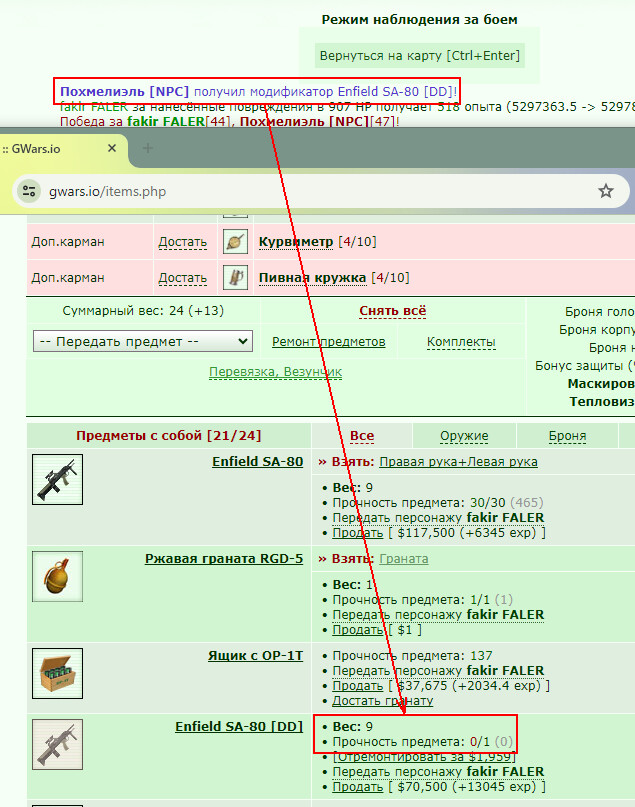Click Достать for Пивная кружка
The image size is (635, 807).
(183, 278)
